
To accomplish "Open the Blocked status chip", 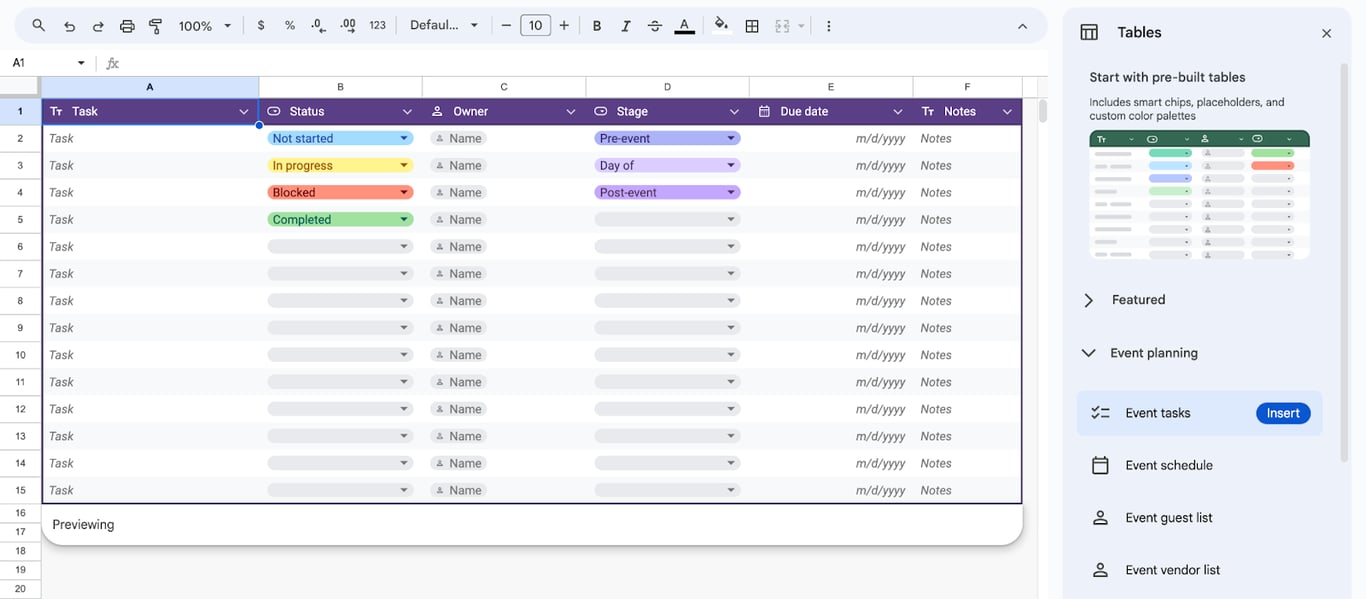I will [x=340, y=193].
